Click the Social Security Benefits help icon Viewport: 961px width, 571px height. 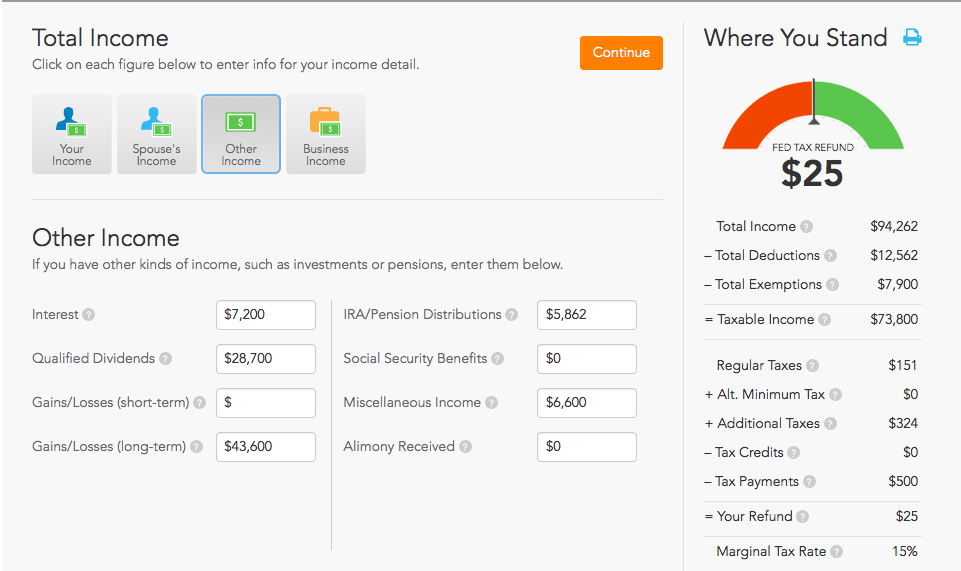point(498,359)
